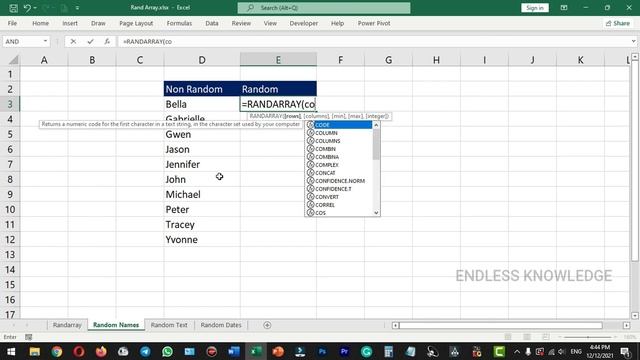This screenshot has width=640, height=360.
Task: Open Photoshop from the taskbar
Action: click(322, 351)
